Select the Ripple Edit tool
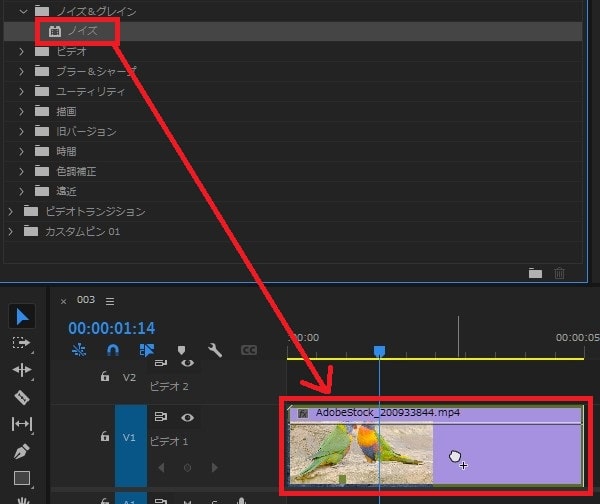The image size is (600, 504). pos(22,370)
